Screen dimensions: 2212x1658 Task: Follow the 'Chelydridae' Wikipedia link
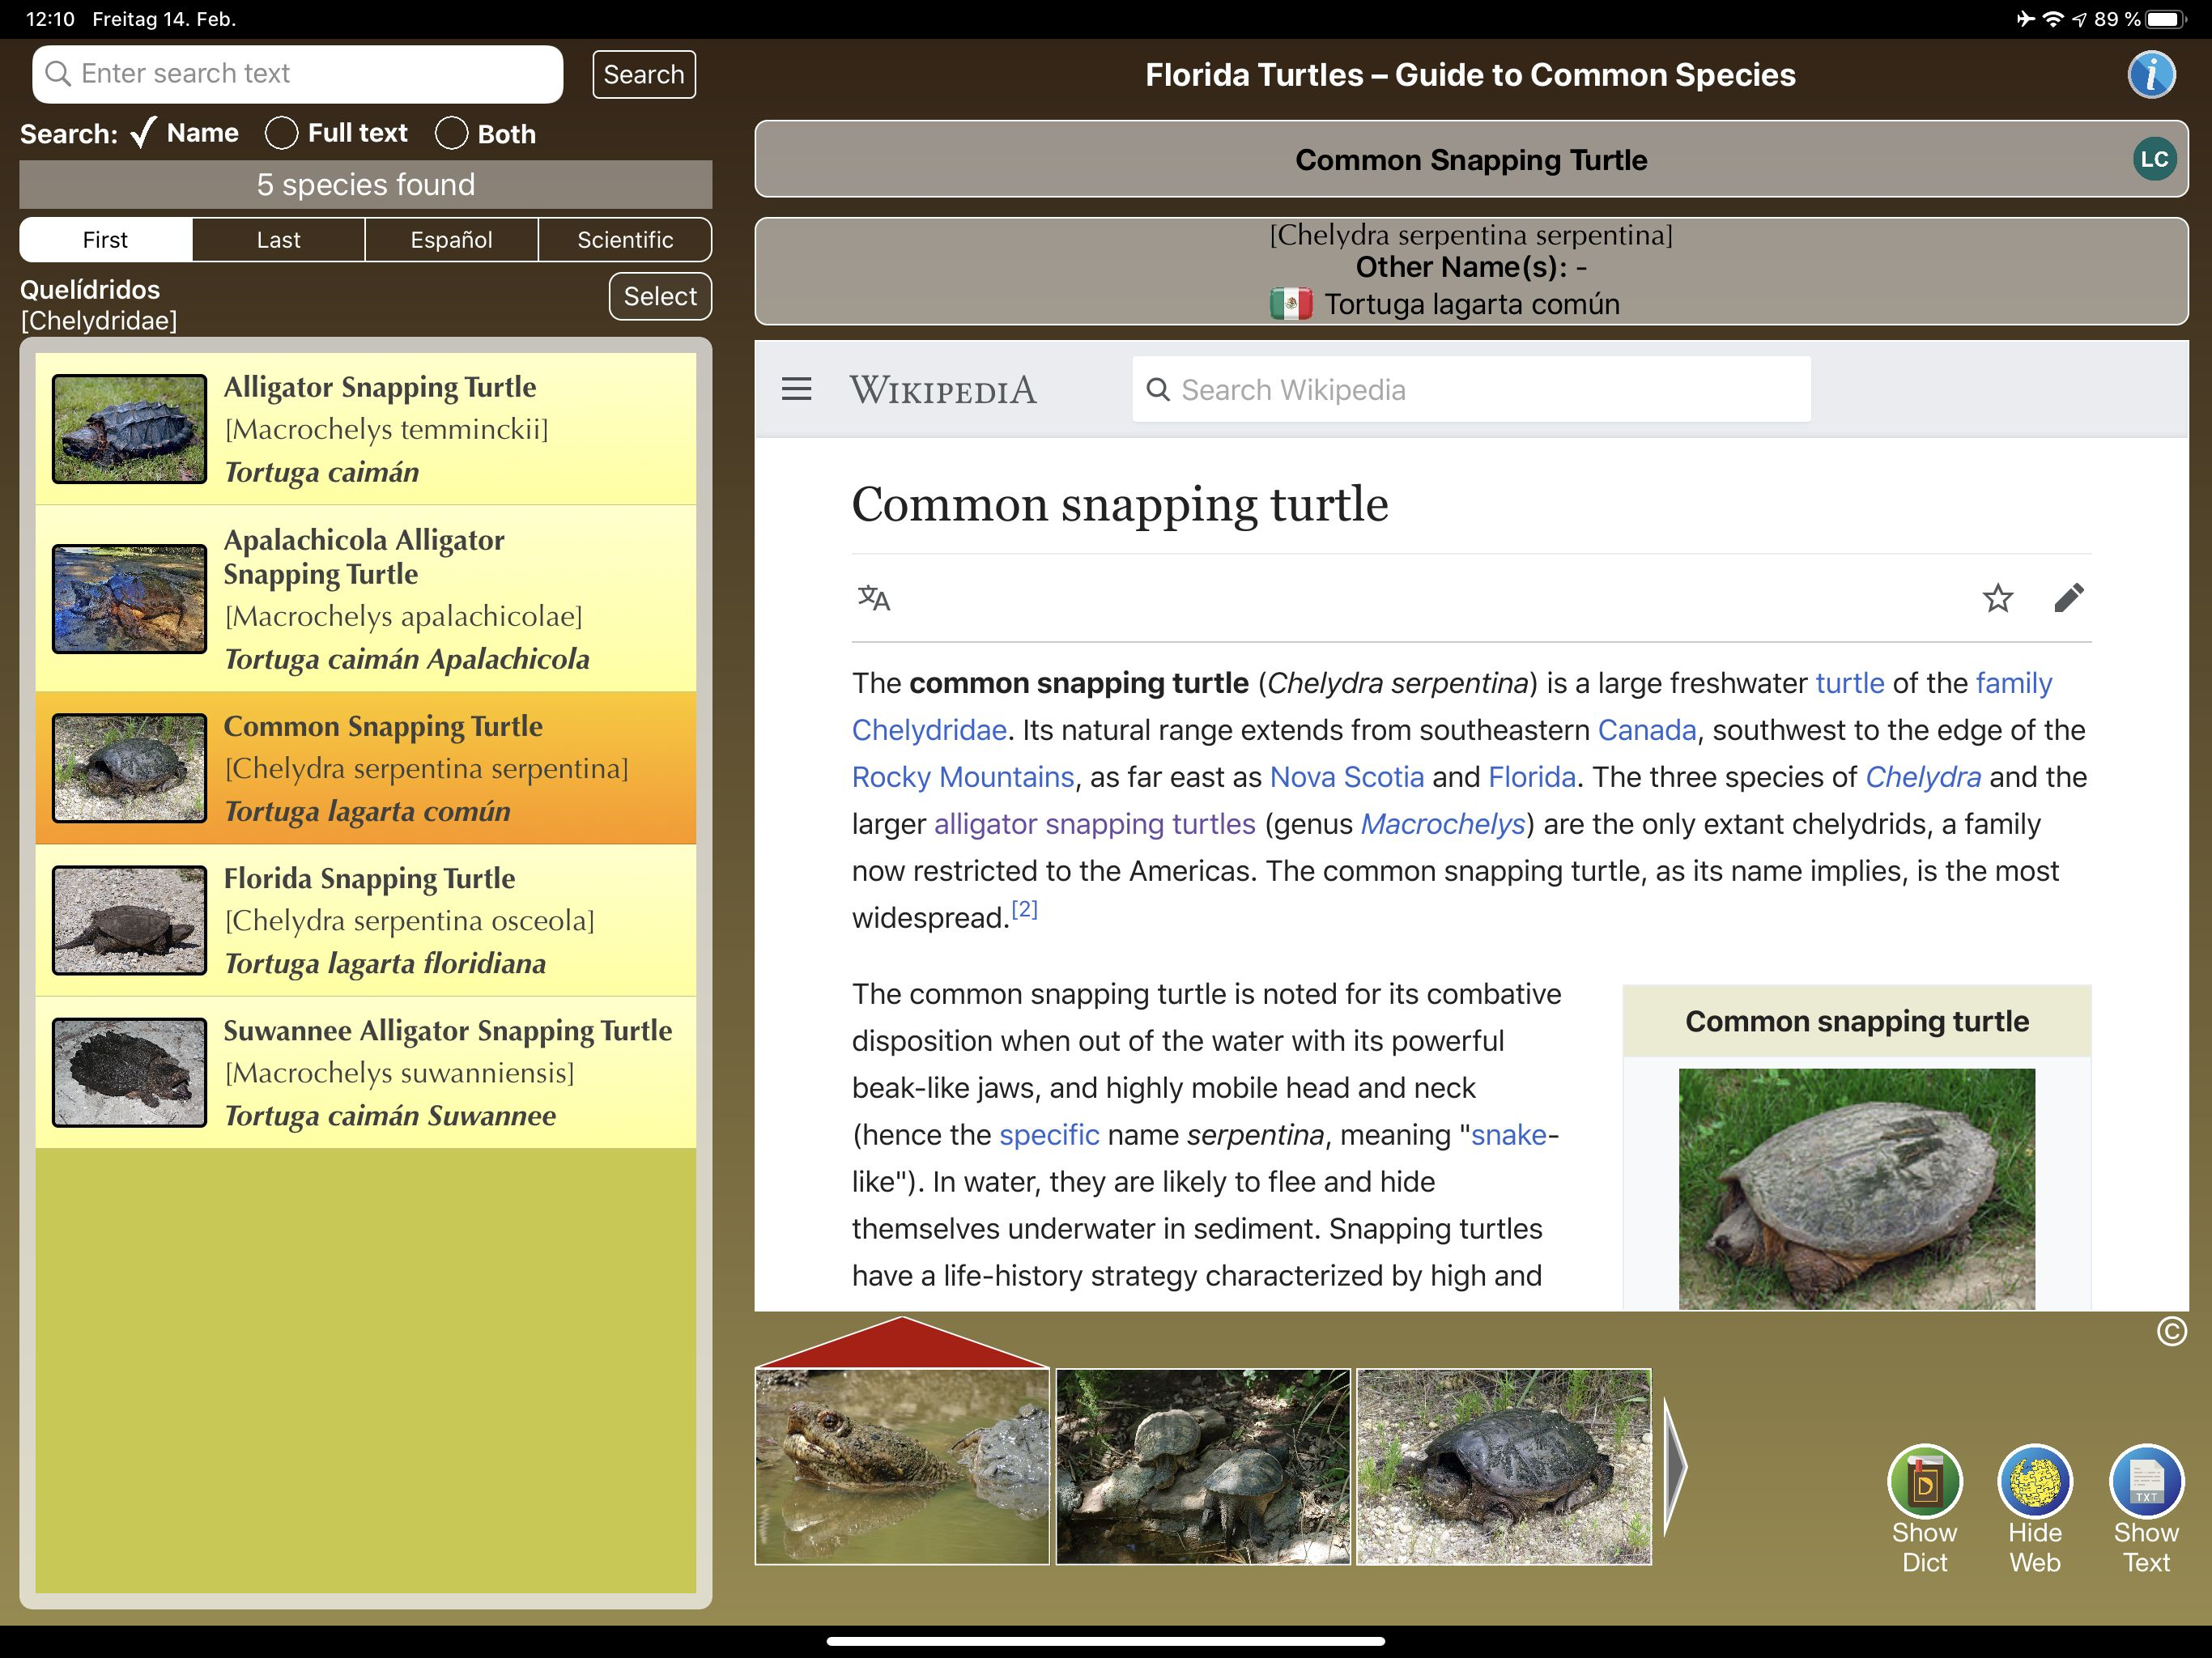coord(929,730)
